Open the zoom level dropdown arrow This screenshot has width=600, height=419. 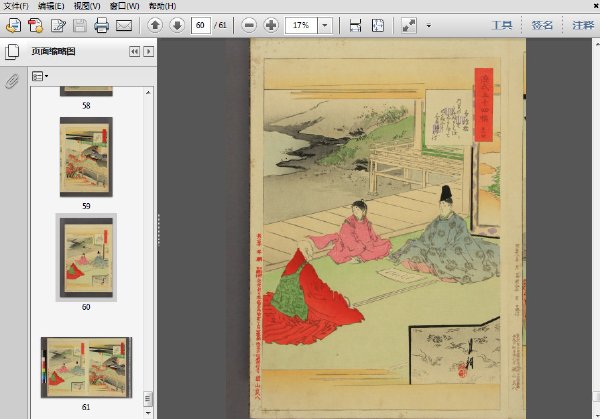coord(325,25)
